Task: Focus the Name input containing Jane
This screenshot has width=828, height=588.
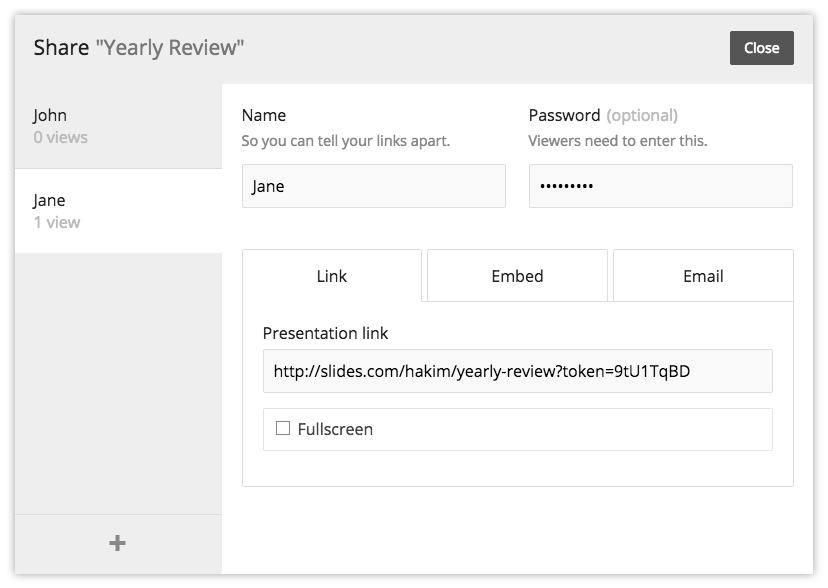Action: click(373, 187)
